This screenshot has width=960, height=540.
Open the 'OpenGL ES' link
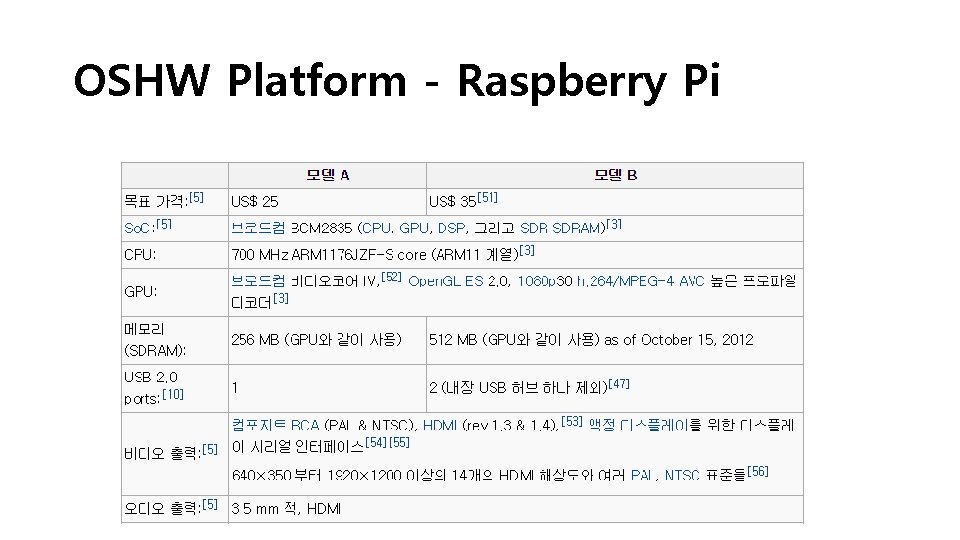446,281
